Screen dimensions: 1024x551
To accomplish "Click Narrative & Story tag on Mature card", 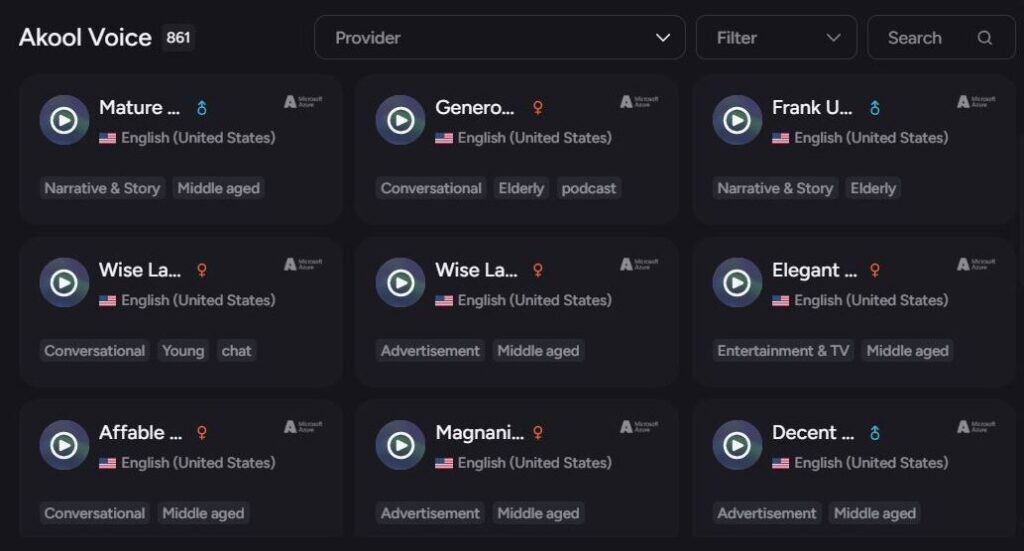I will (x=102, y=188).
